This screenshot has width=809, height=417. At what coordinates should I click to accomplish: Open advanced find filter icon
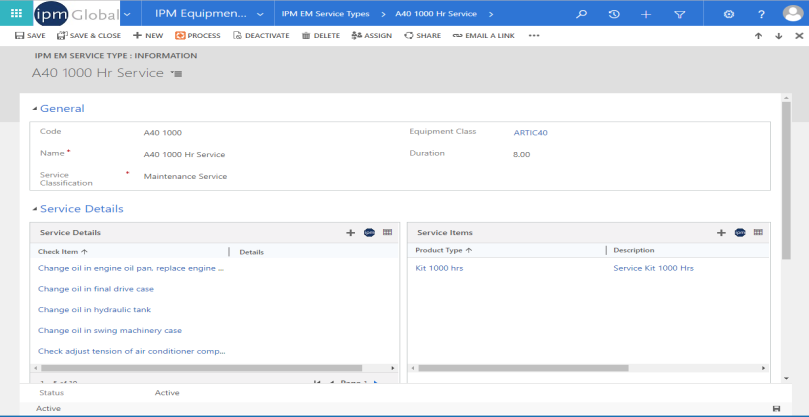pos(679,14)
